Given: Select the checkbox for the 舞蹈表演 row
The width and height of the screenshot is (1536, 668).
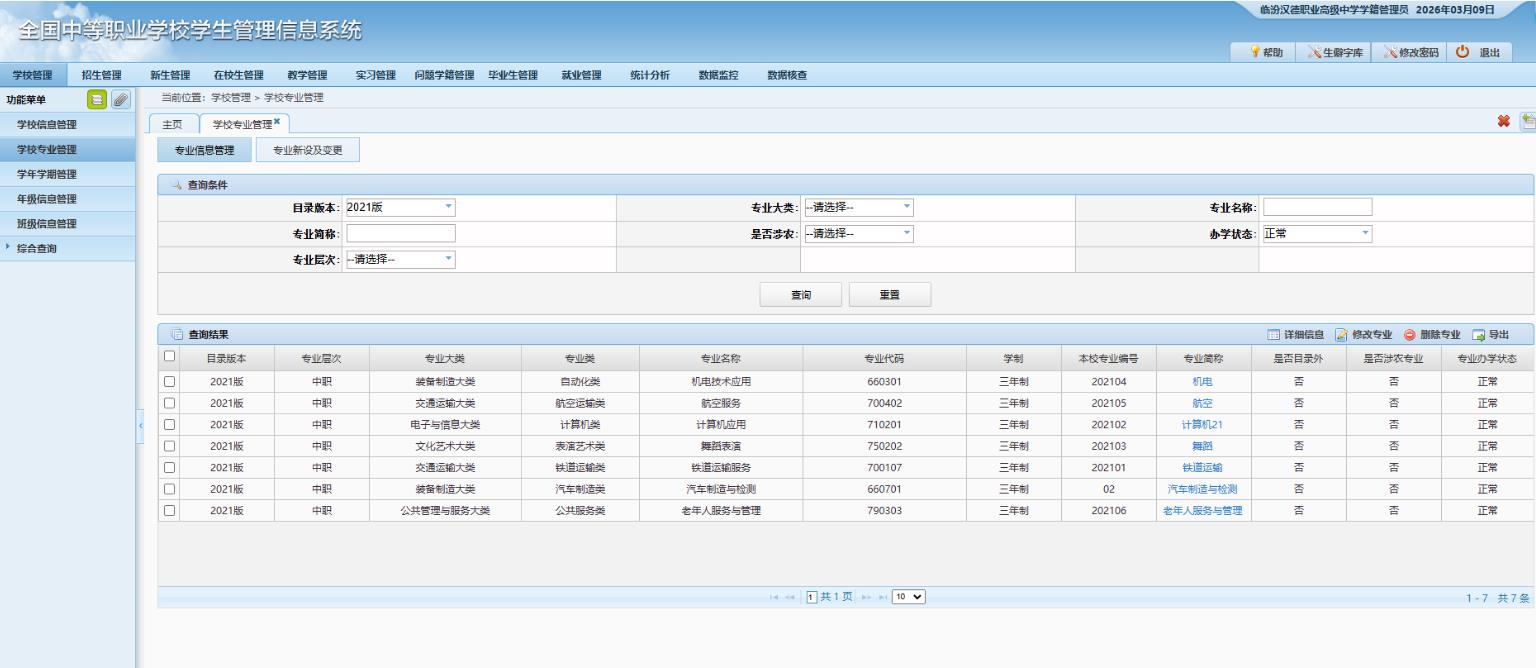Looking at the screenshot, I should [x=169, y=446].
